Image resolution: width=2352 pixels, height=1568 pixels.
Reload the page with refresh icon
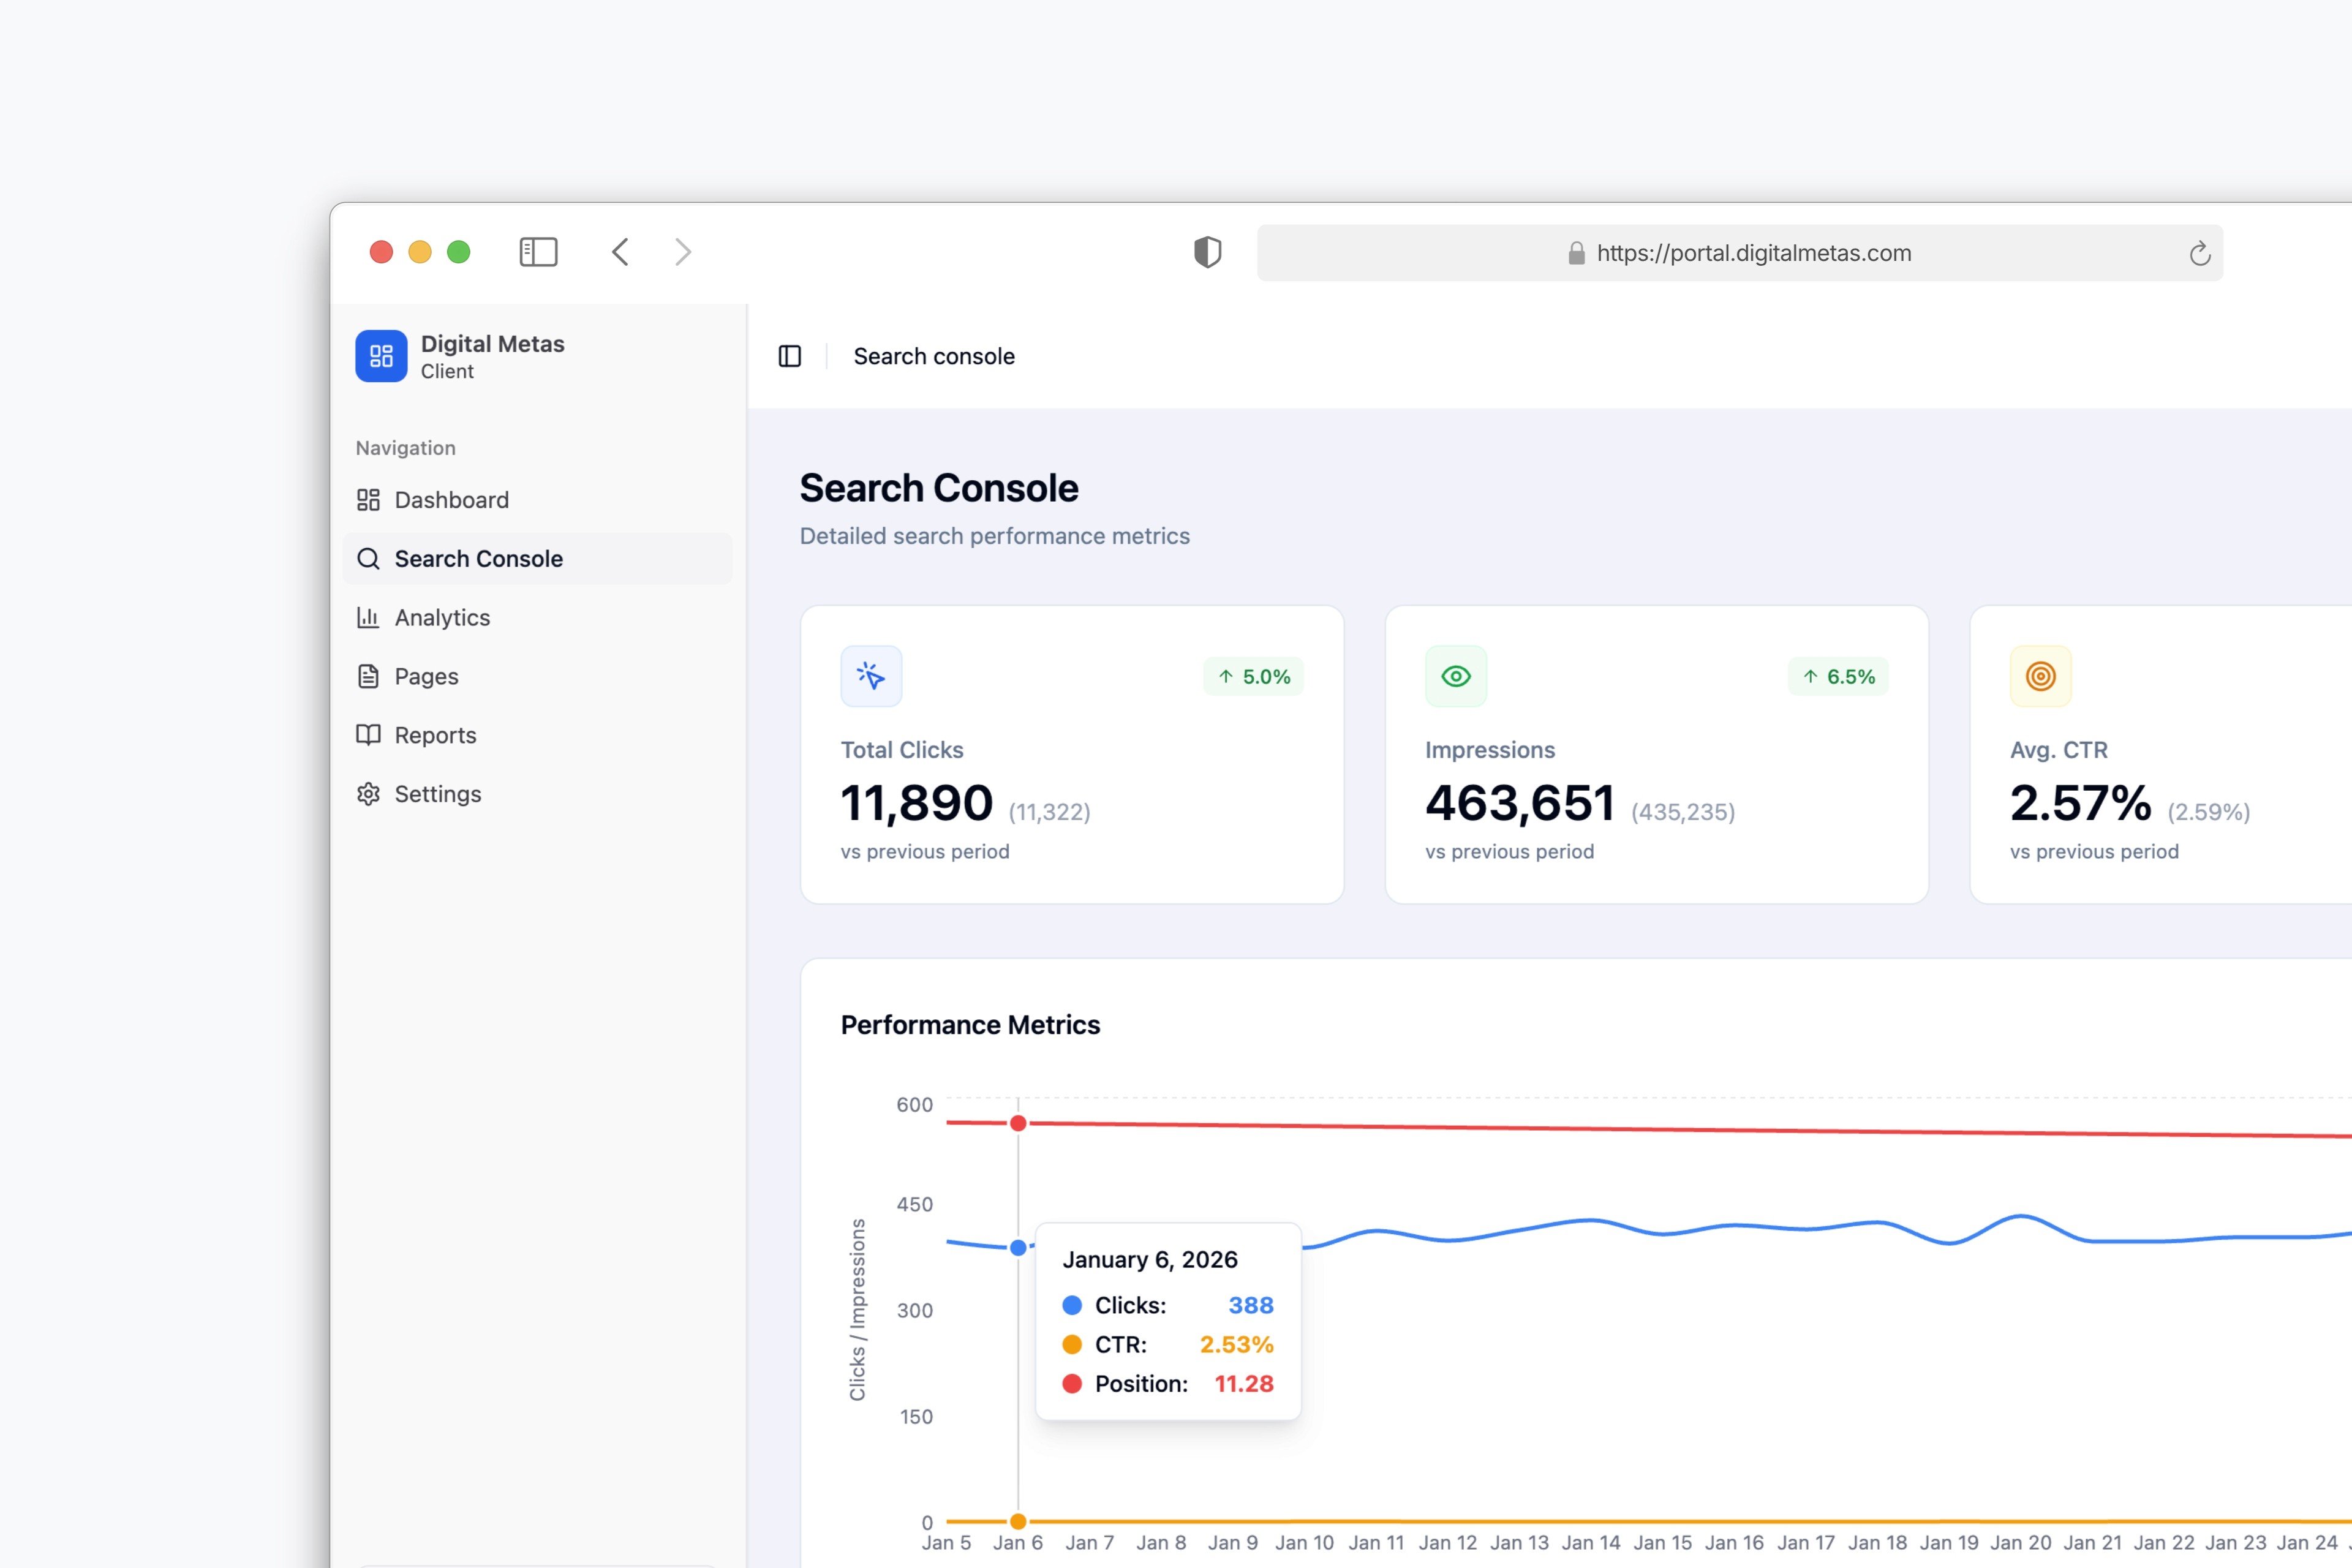pyautogui.click(x=2199, y=254)
